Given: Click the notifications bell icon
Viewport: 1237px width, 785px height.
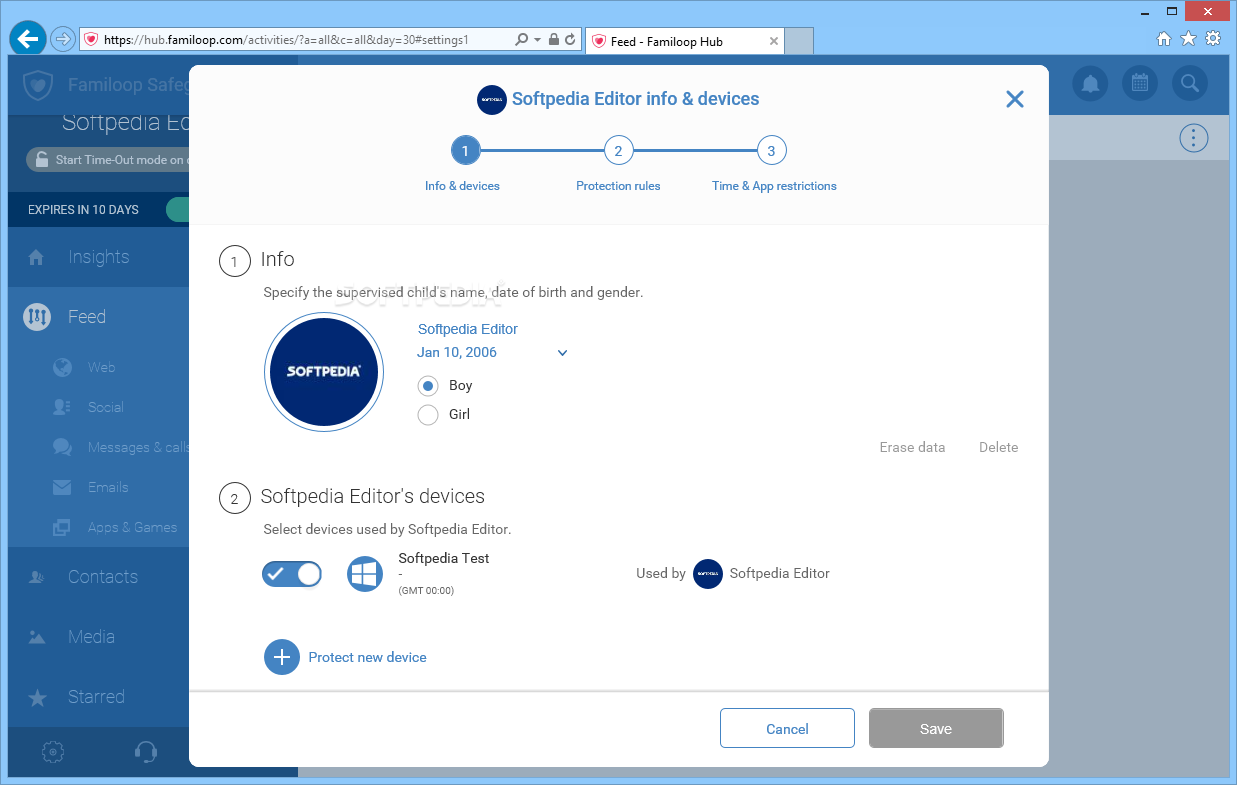Looking at the screenshot, I should [x=1090, y=84].
